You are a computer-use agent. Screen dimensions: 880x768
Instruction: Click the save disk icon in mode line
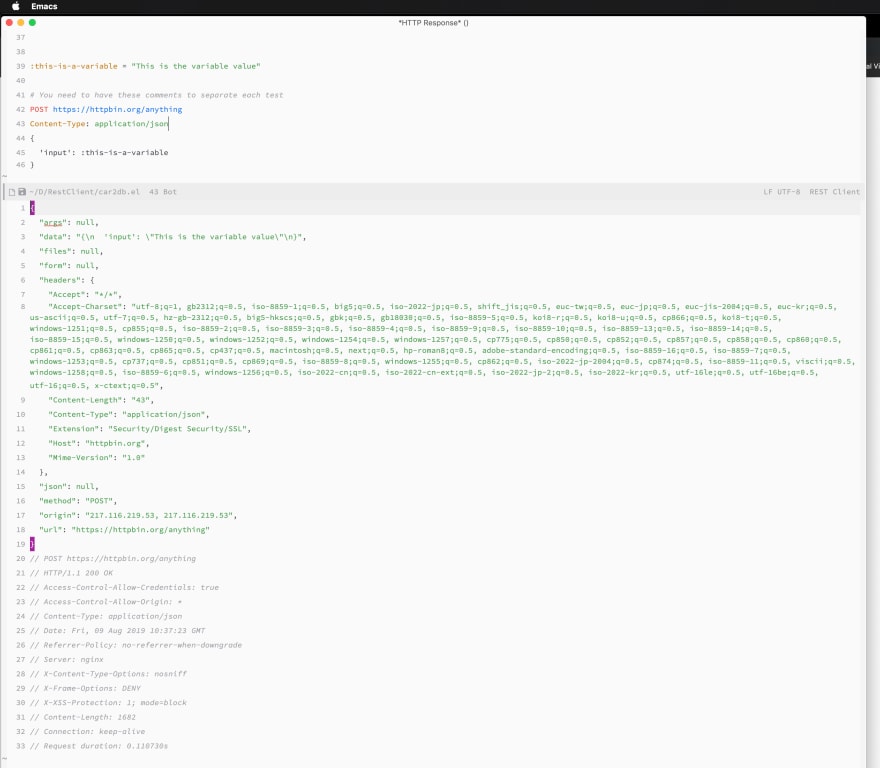[x=22, y=192]
